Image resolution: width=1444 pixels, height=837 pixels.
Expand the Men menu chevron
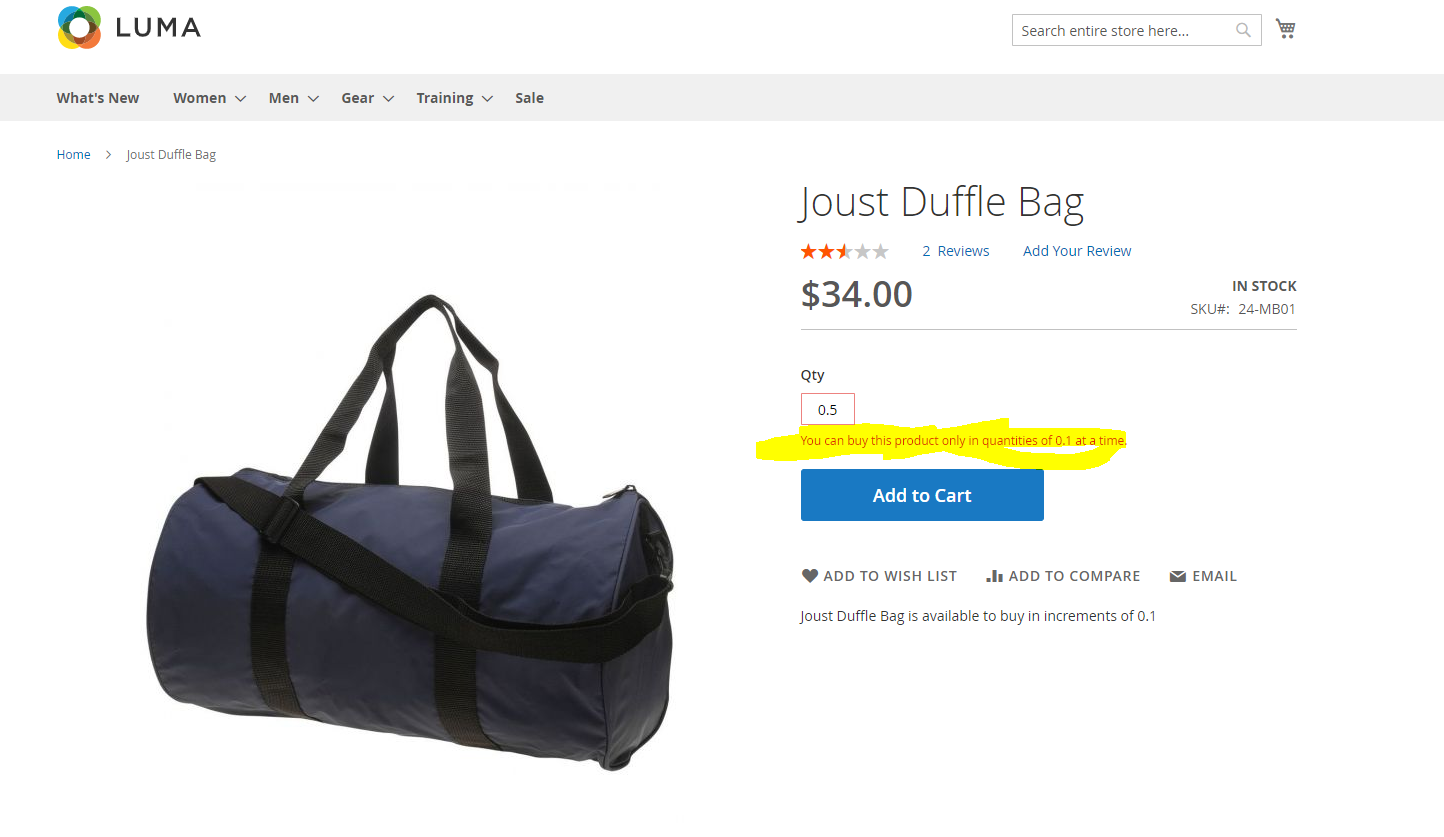313,99
